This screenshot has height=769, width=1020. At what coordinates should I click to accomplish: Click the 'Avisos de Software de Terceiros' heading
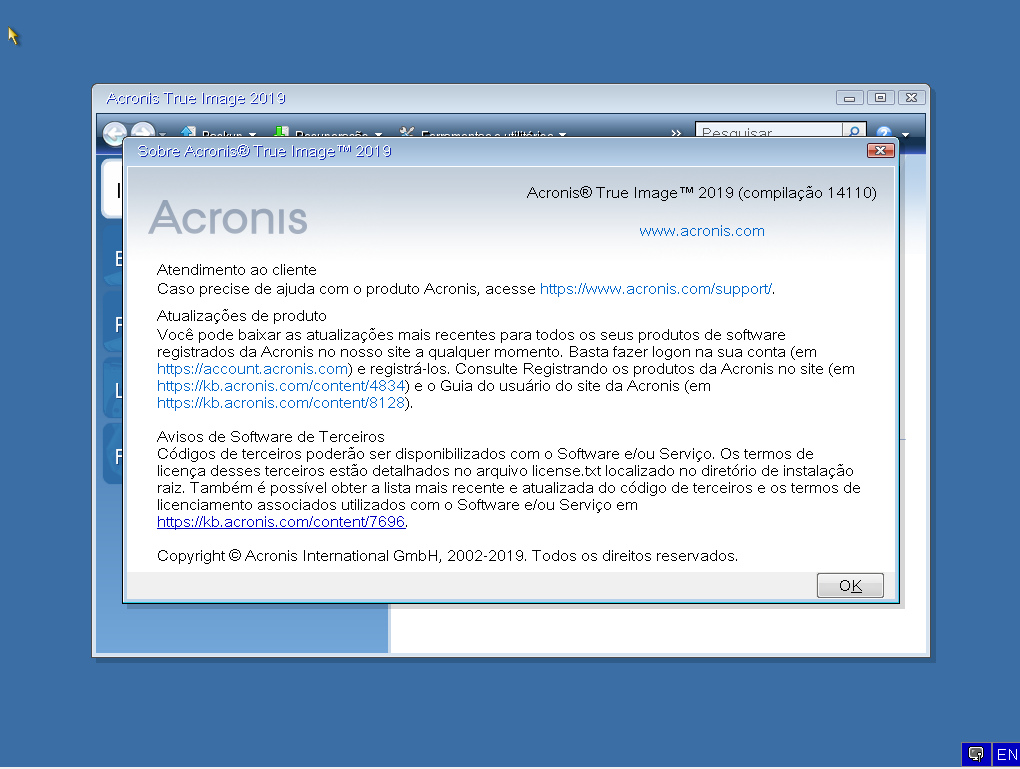(x=271, y=437)
